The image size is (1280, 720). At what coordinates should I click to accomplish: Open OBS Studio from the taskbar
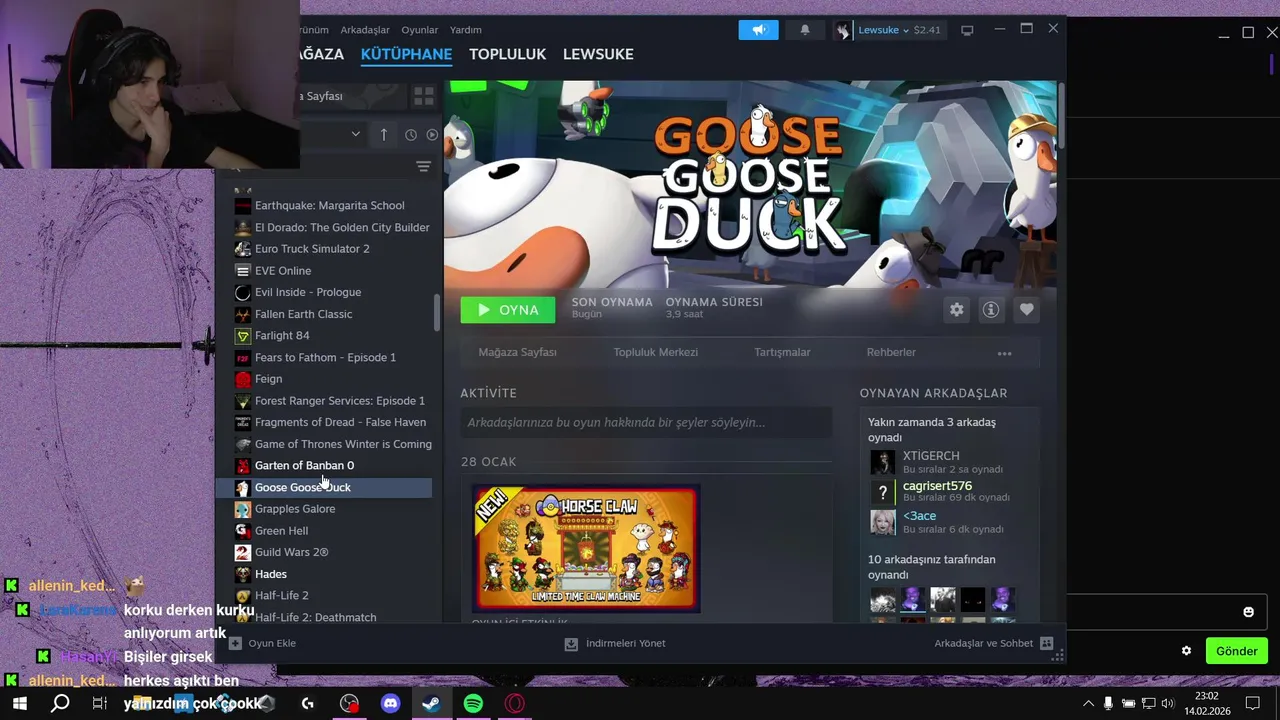tap(349, 704)
